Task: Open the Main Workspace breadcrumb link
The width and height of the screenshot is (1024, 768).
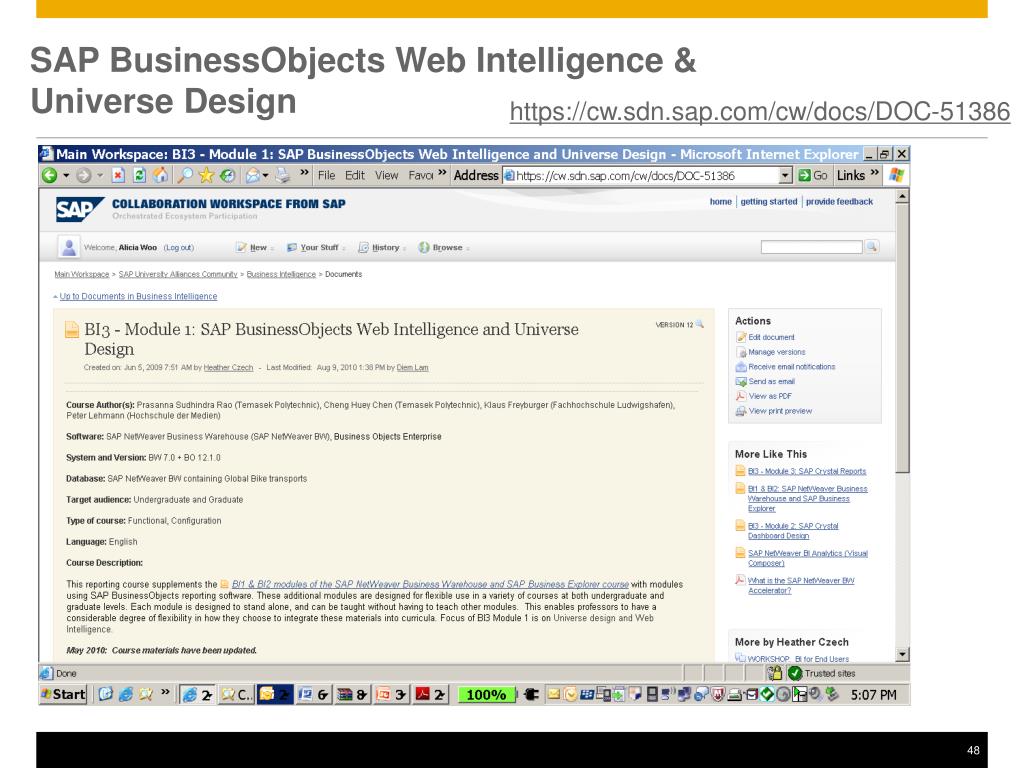Action: (82, 274)
